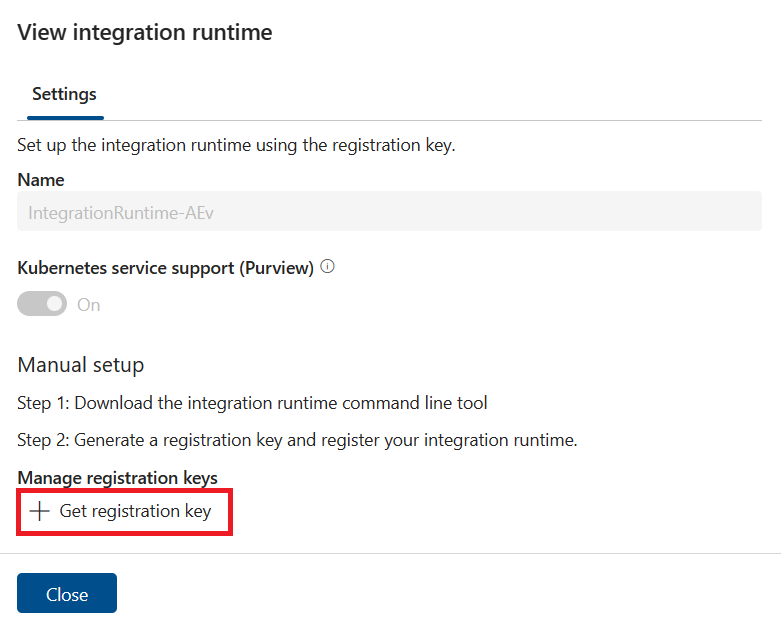This screenshot has height=635, width=781.
Task: Click the Get registration key link text
Action: (135, 511)
